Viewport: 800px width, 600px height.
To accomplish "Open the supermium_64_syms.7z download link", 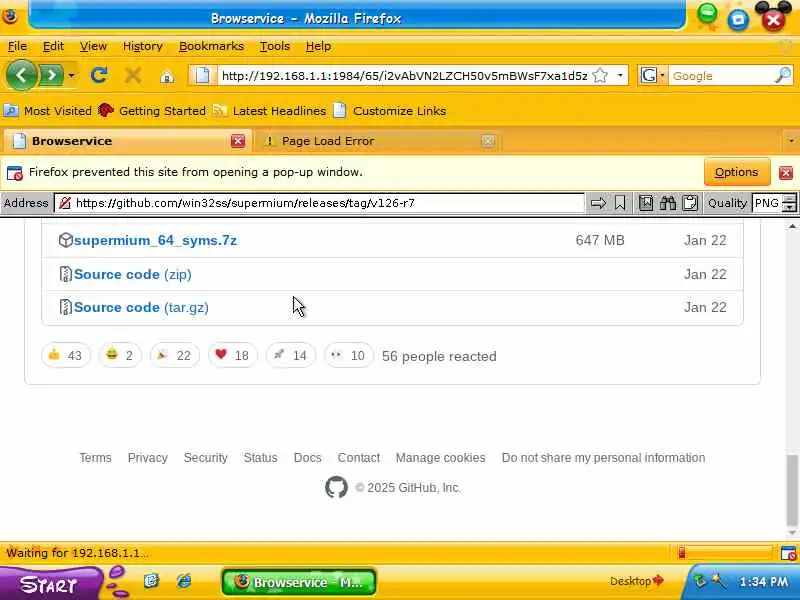I will (155, 240).
